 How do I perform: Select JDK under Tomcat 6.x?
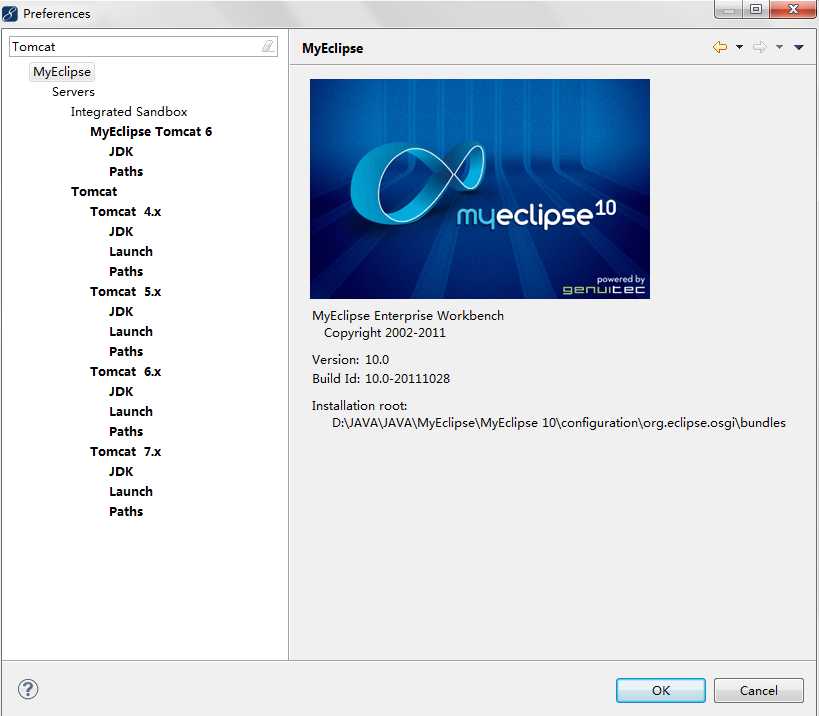click(x=121, y=391)
